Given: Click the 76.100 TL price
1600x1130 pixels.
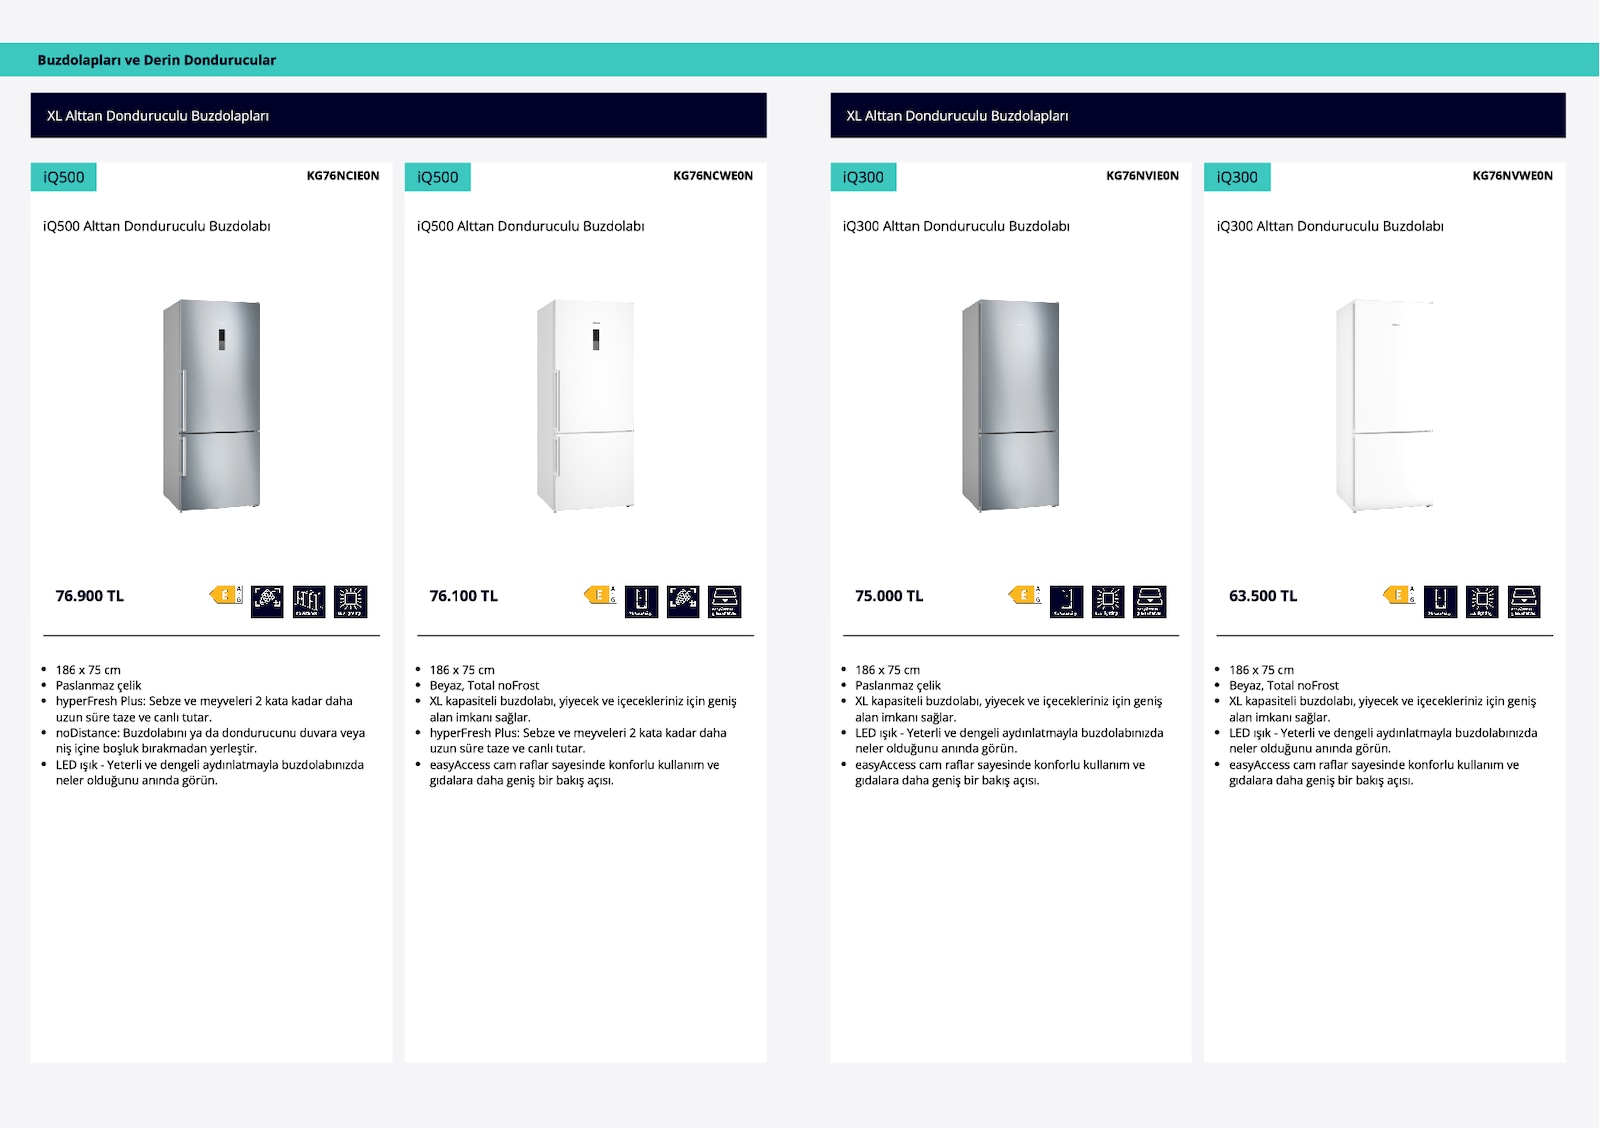Looking at the screenshot, I should pyautogui.click(x=464, y=596).
